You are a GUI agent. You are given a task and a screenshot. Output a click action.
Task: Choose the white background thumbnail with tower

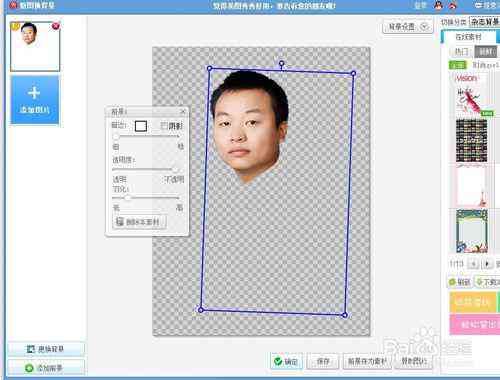pos(472,186)
